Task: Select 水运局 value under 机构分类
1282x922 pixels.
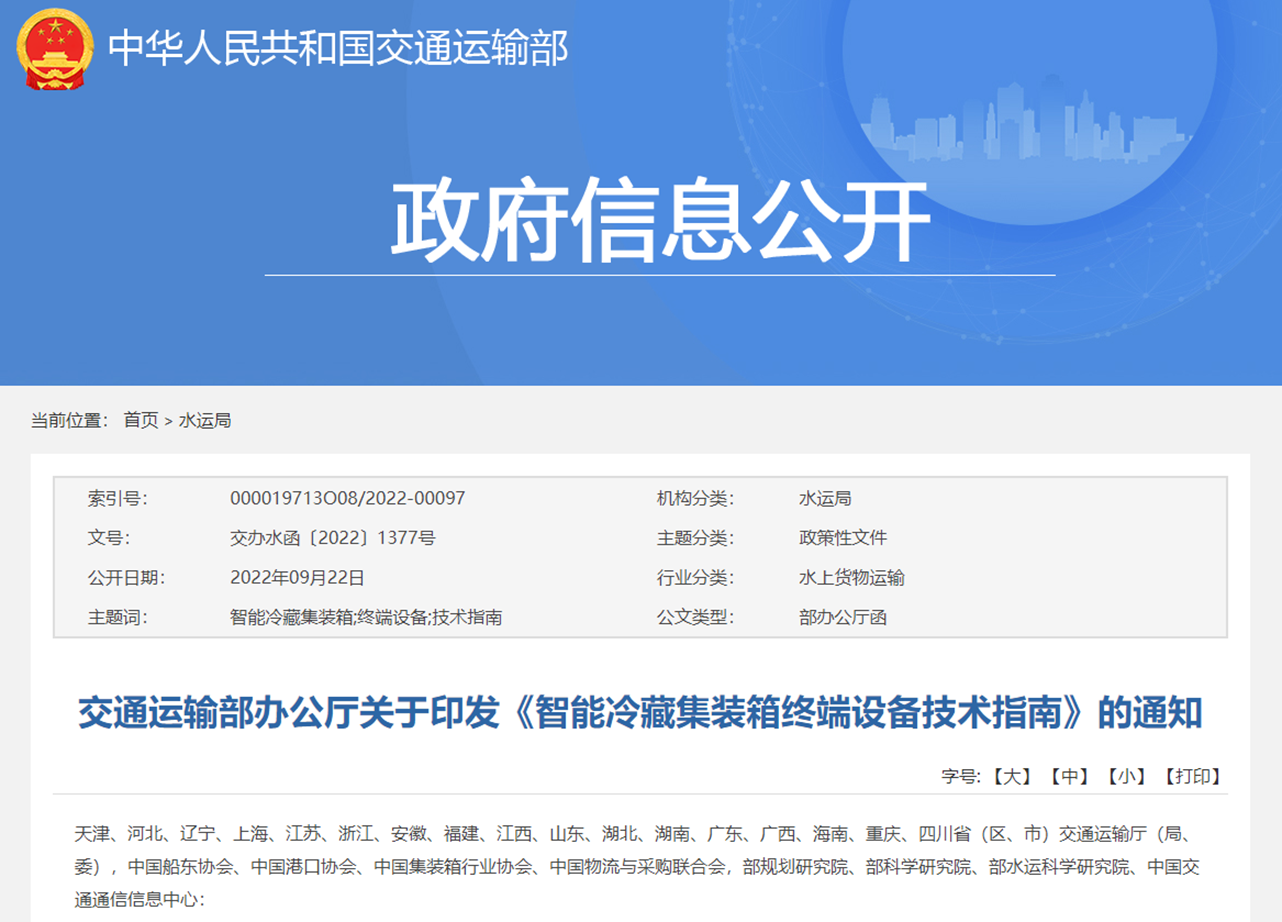Action: 825,498
